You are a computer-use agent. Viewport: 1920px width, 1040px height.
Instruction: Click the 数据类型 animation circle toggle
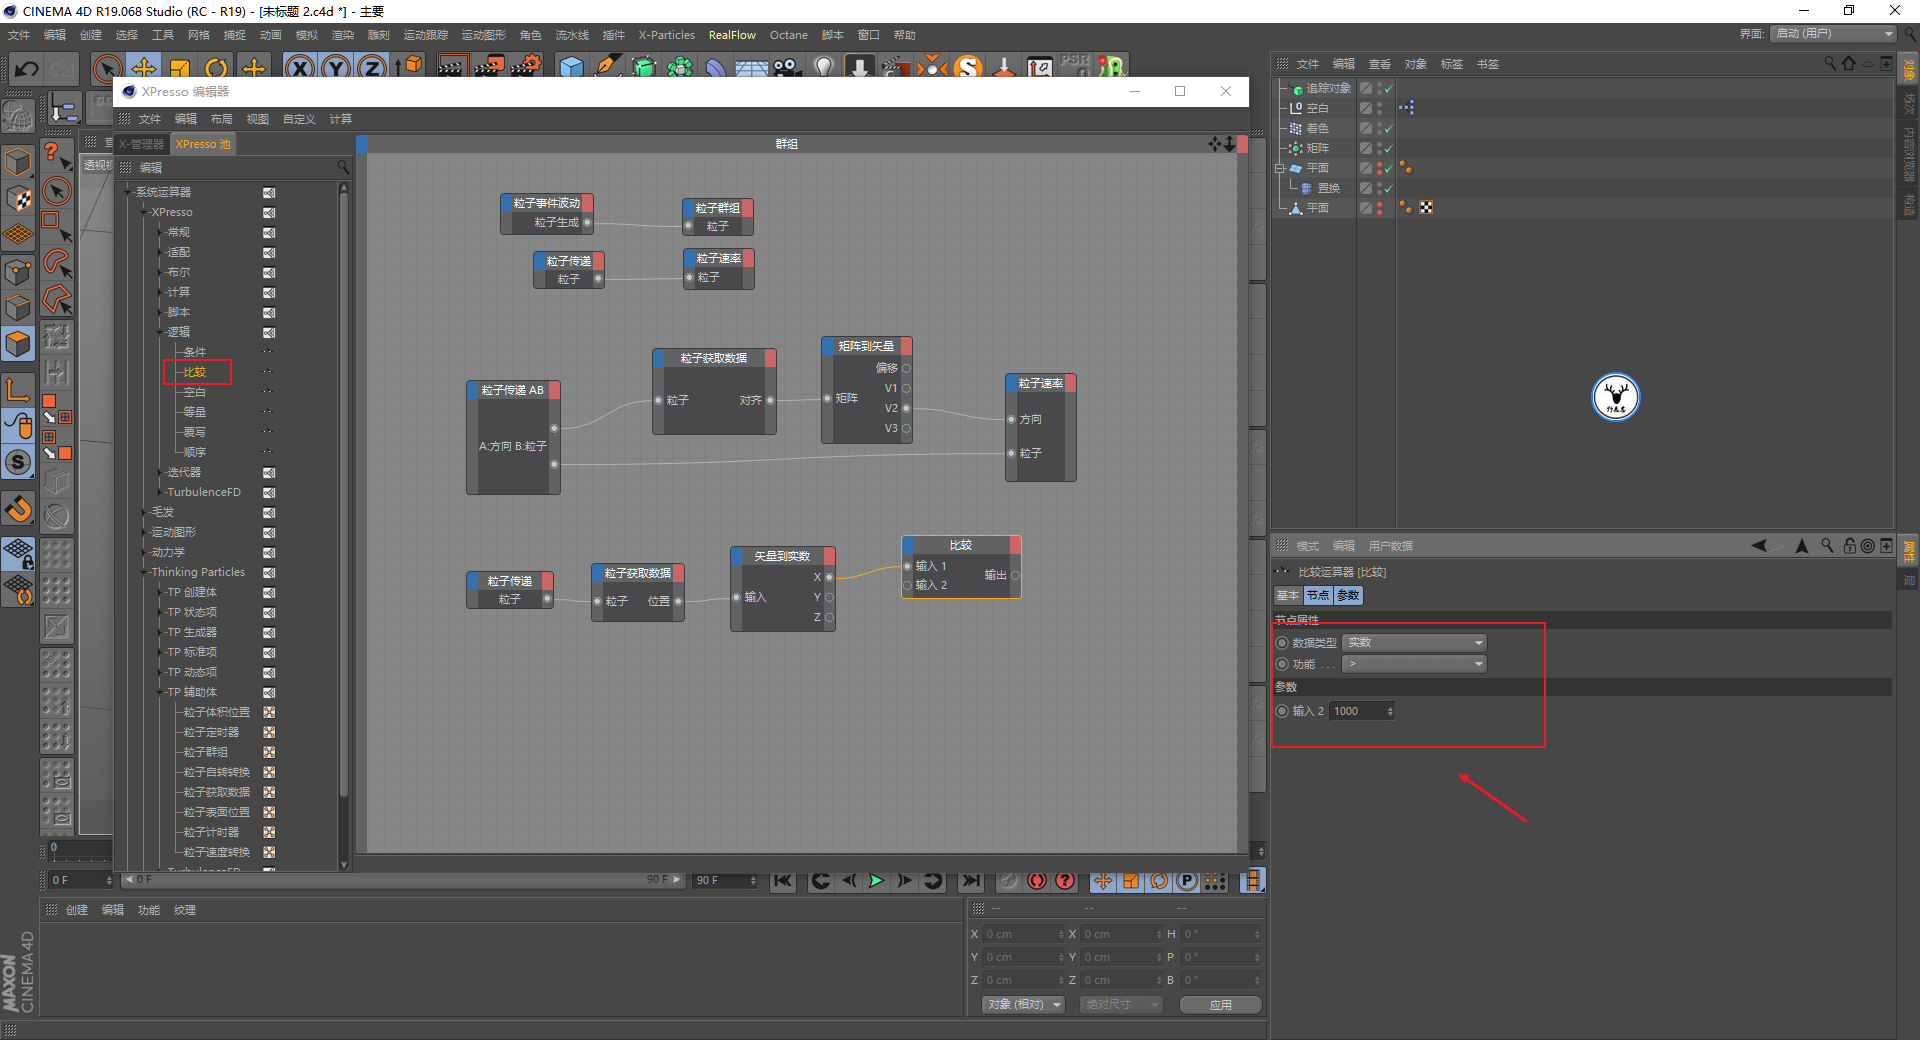[1282, 643]
